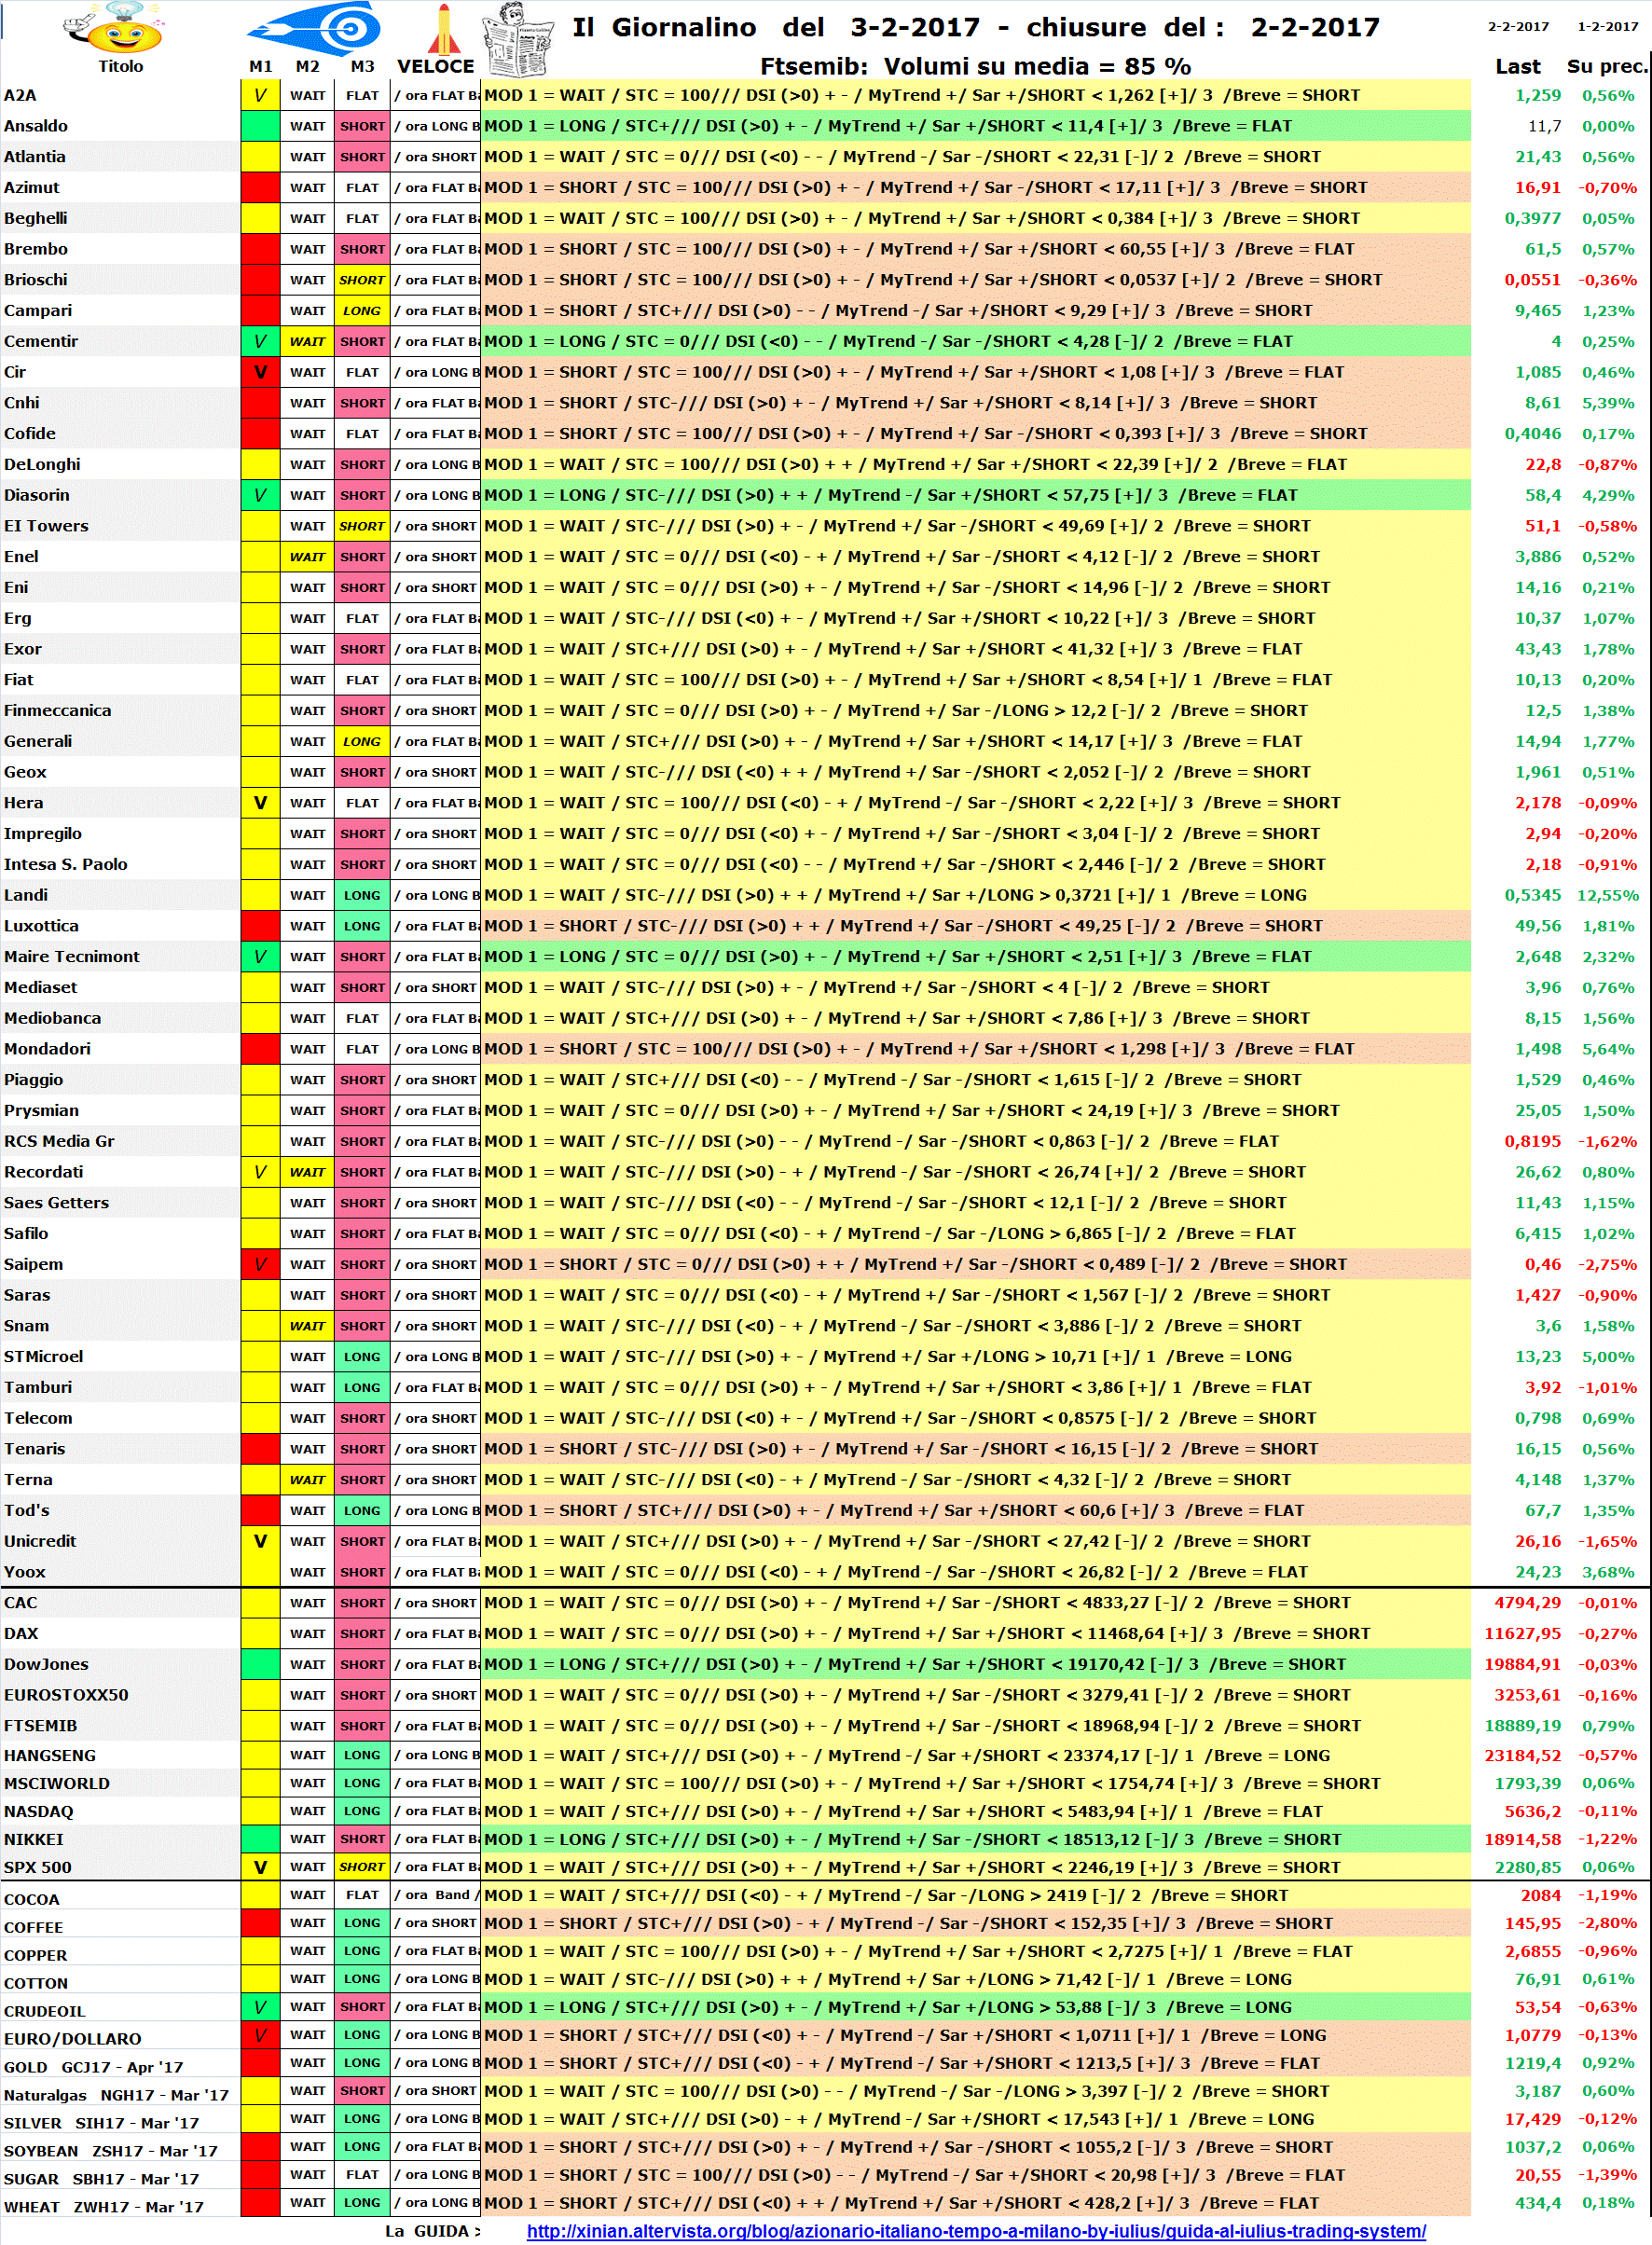
Task: Open the Iulius trading system guide link
Action: click(976, 2230)
